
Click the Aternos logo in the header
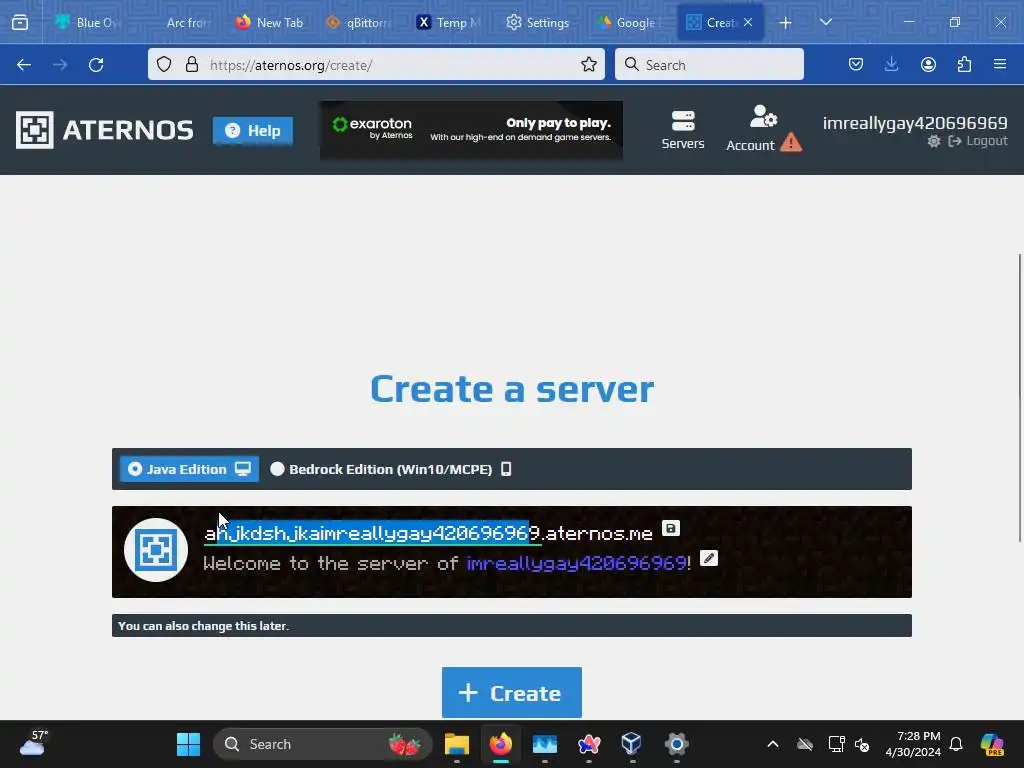pos(105,130)
